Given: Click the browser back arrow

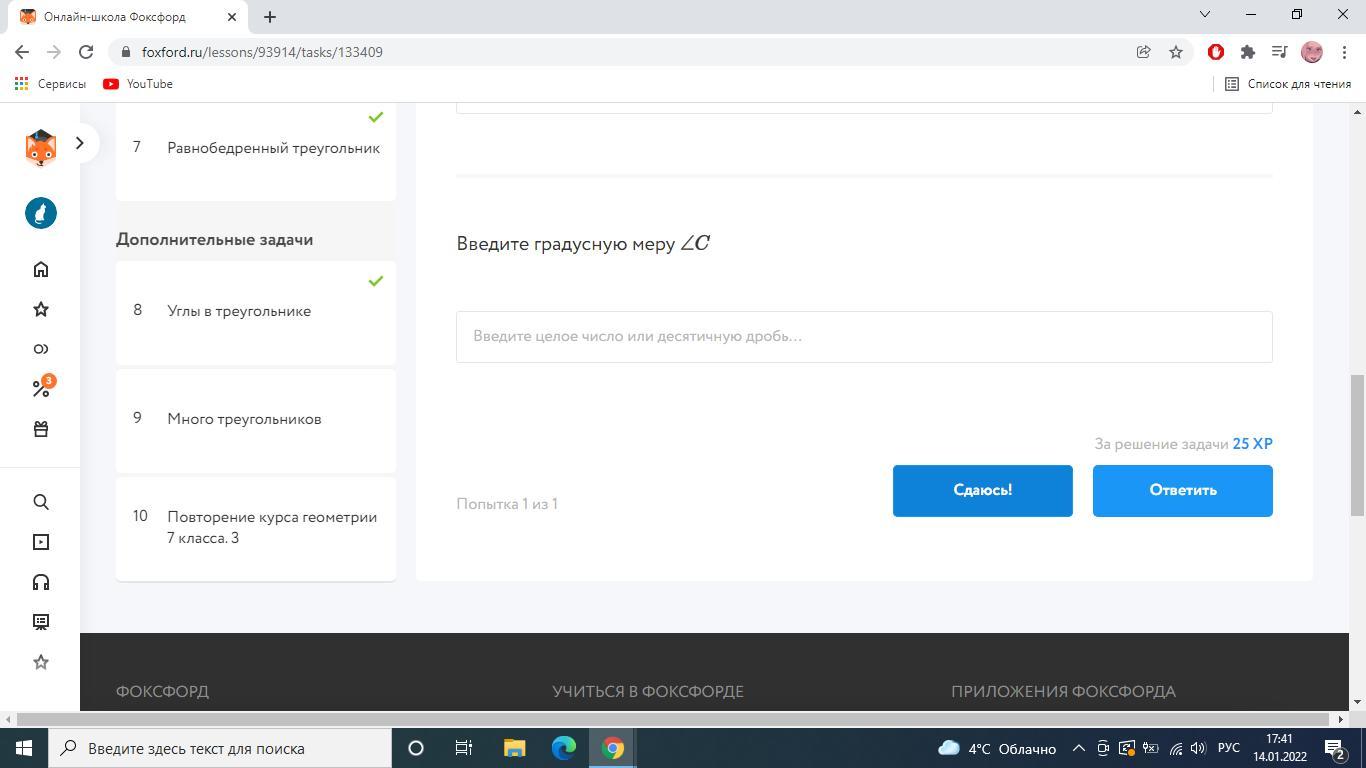Looking at the screenshot, I should coord(22,52).
